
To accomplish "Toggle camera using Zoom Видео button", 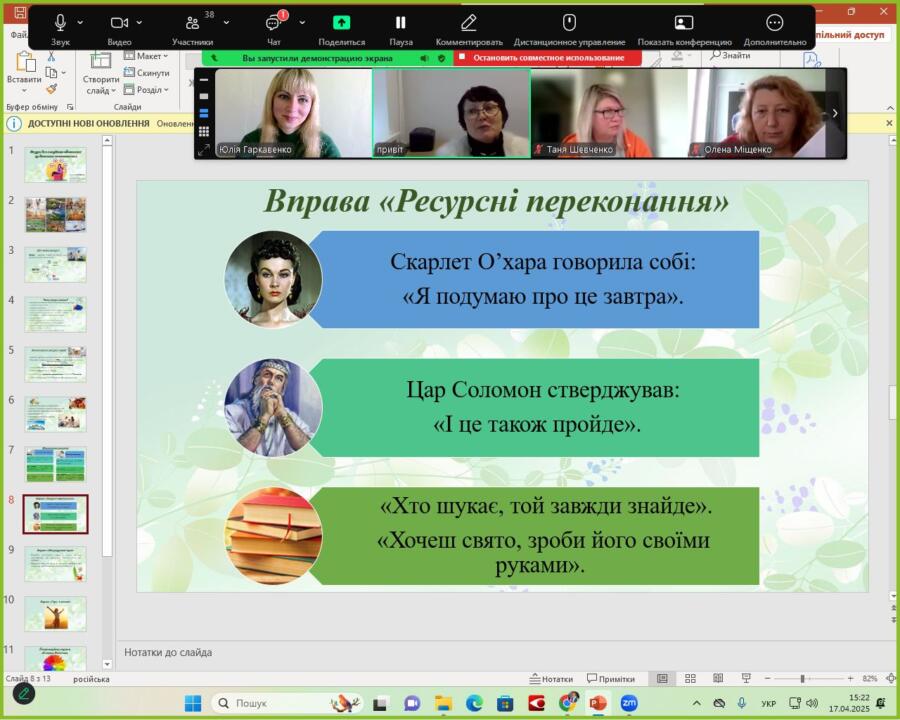I will (x=119, y=29).
